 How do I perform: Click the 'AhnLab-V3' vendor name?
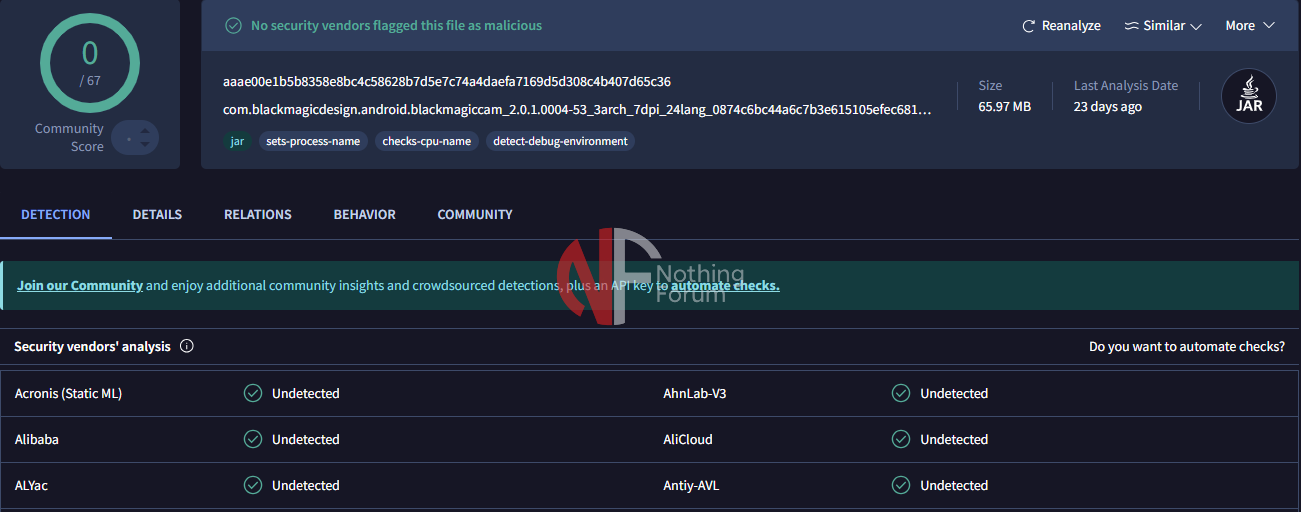[695, 393]
